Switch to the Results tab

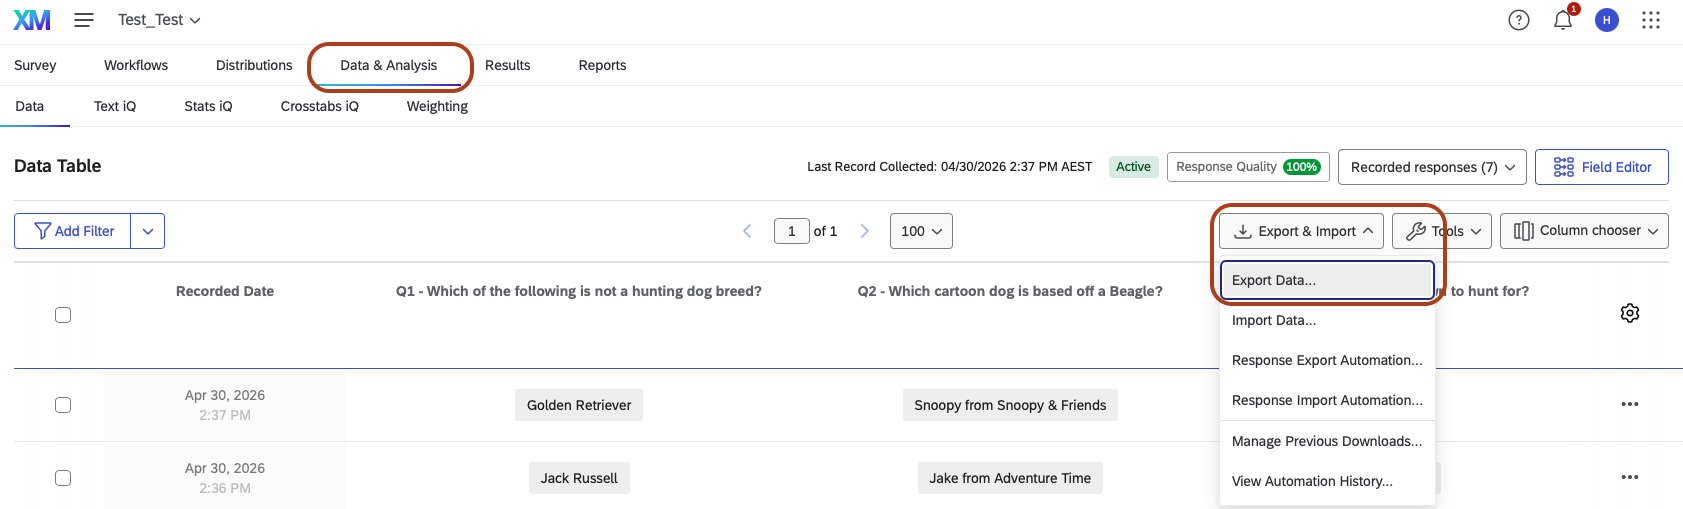tap(507, 65)
